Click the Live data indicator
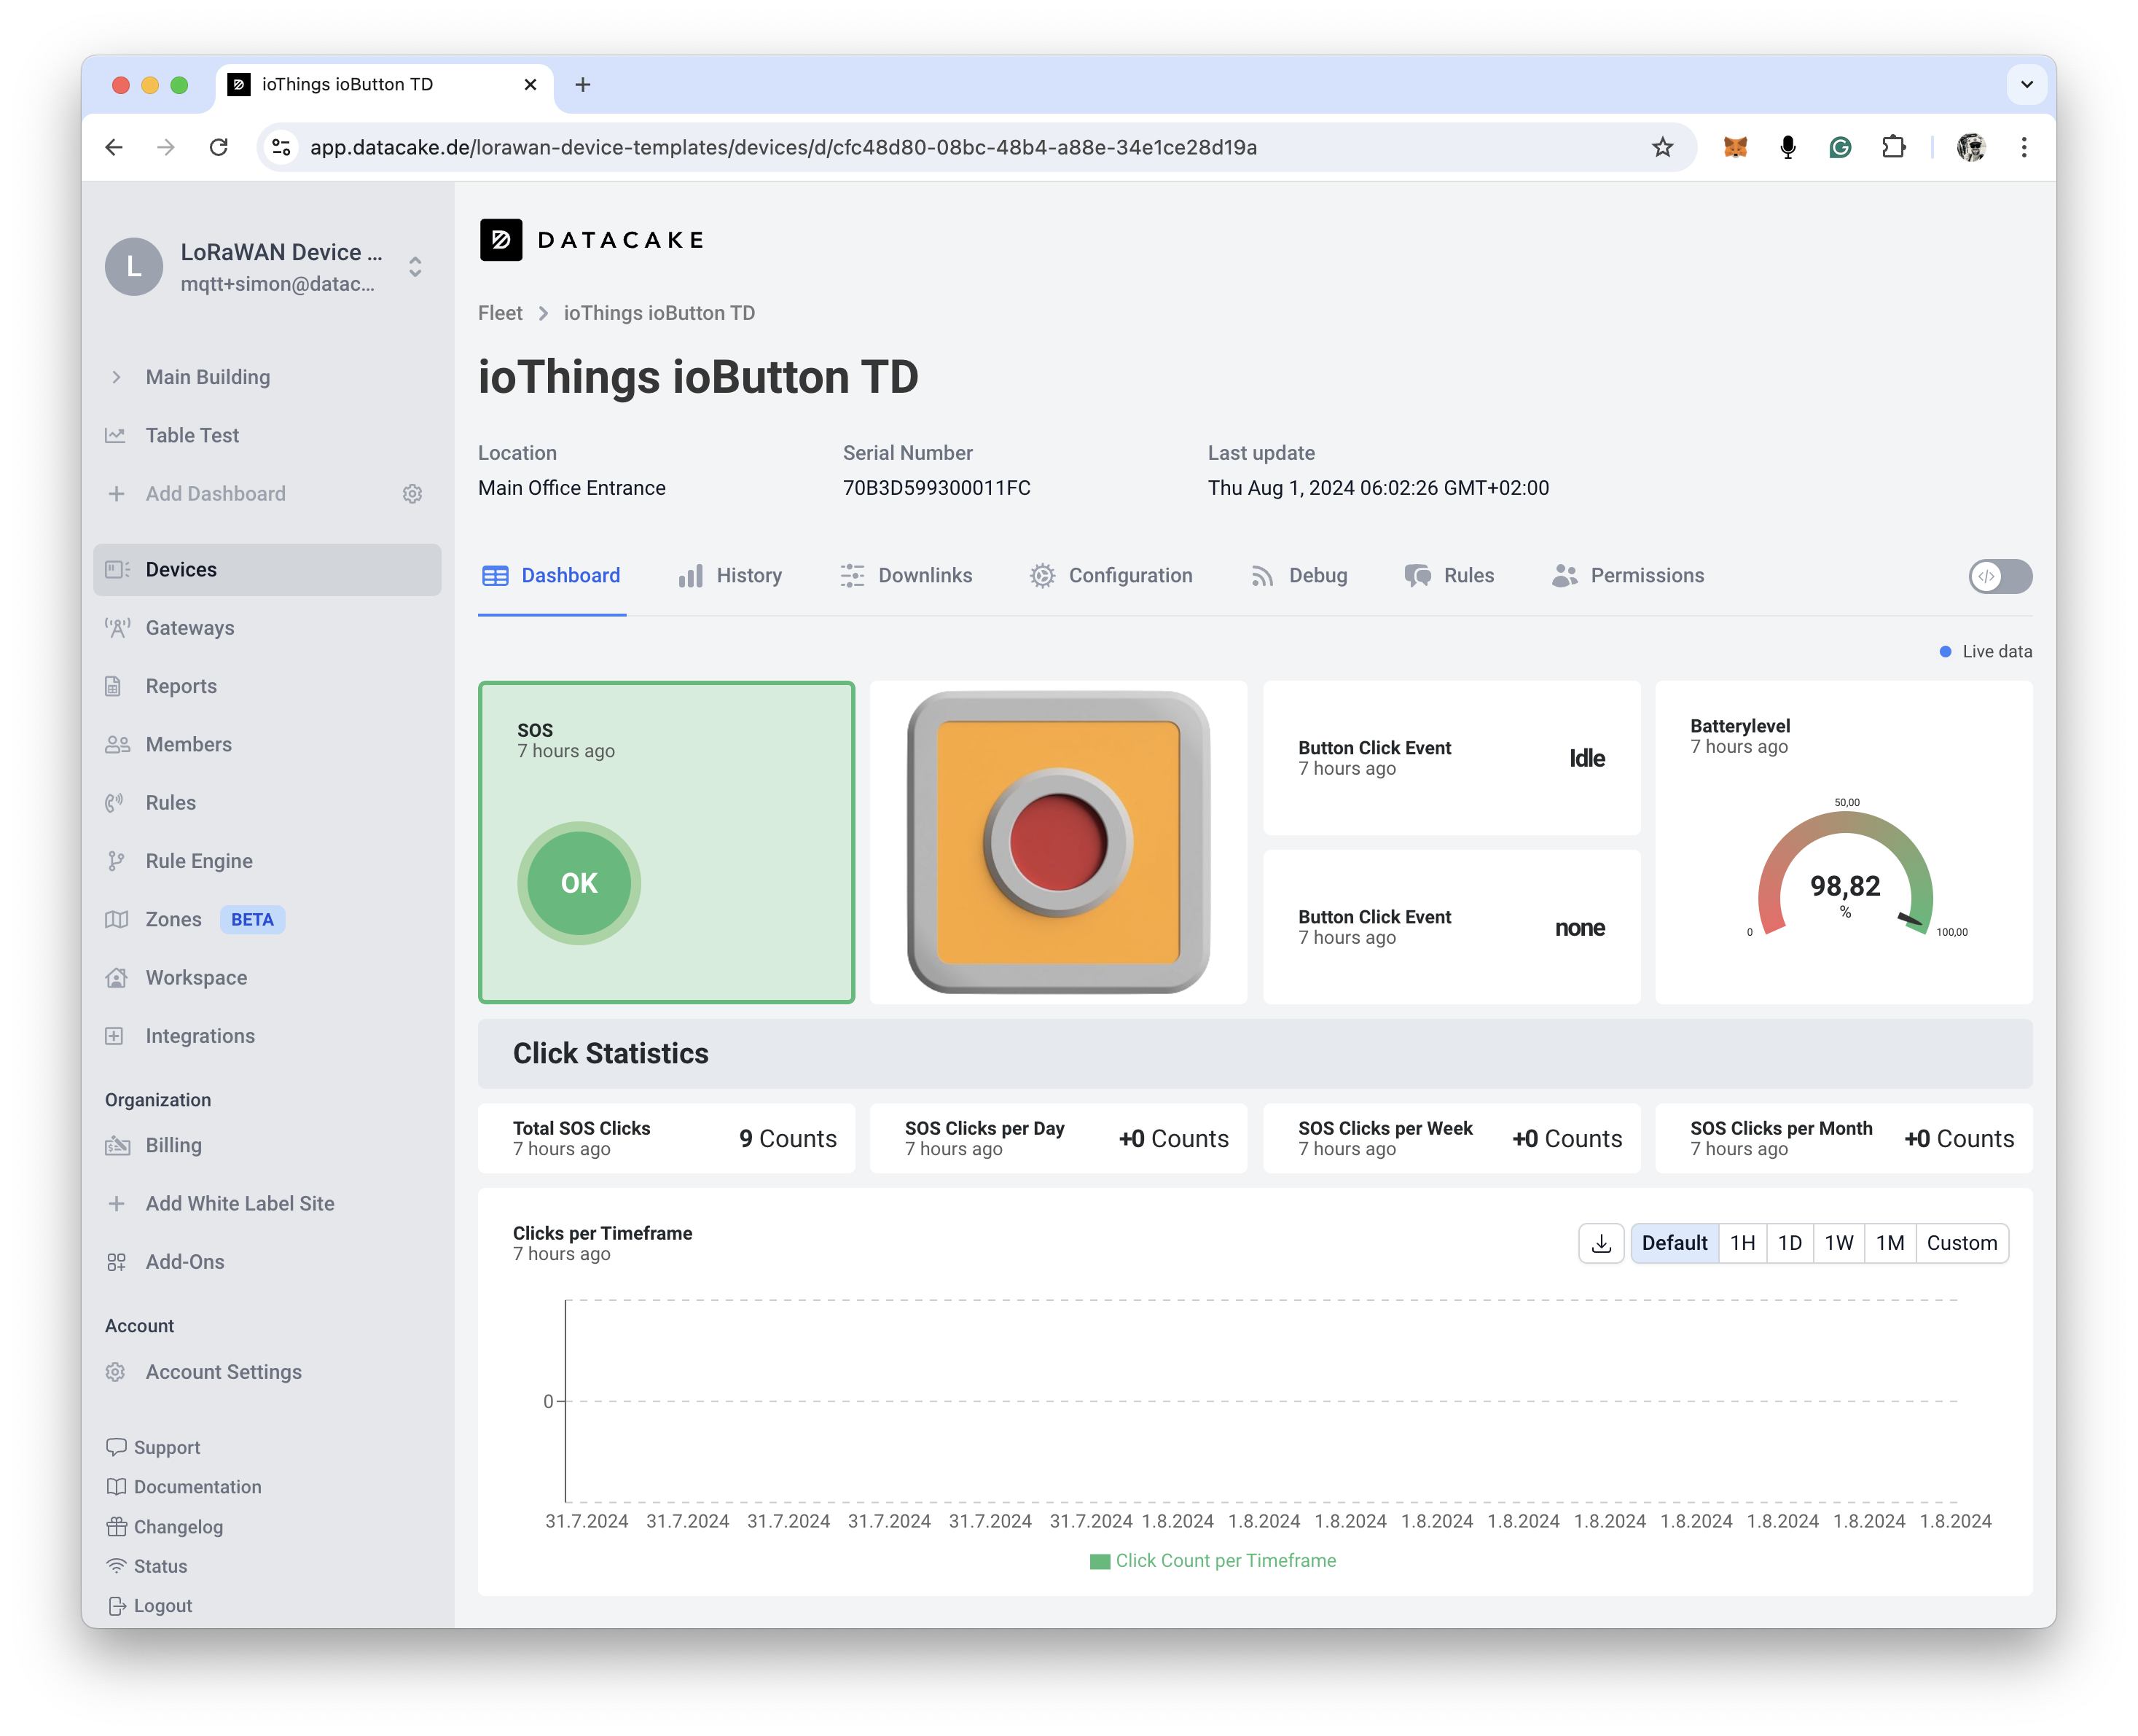The image size is (2138, 1736). tap(1985, 651)
